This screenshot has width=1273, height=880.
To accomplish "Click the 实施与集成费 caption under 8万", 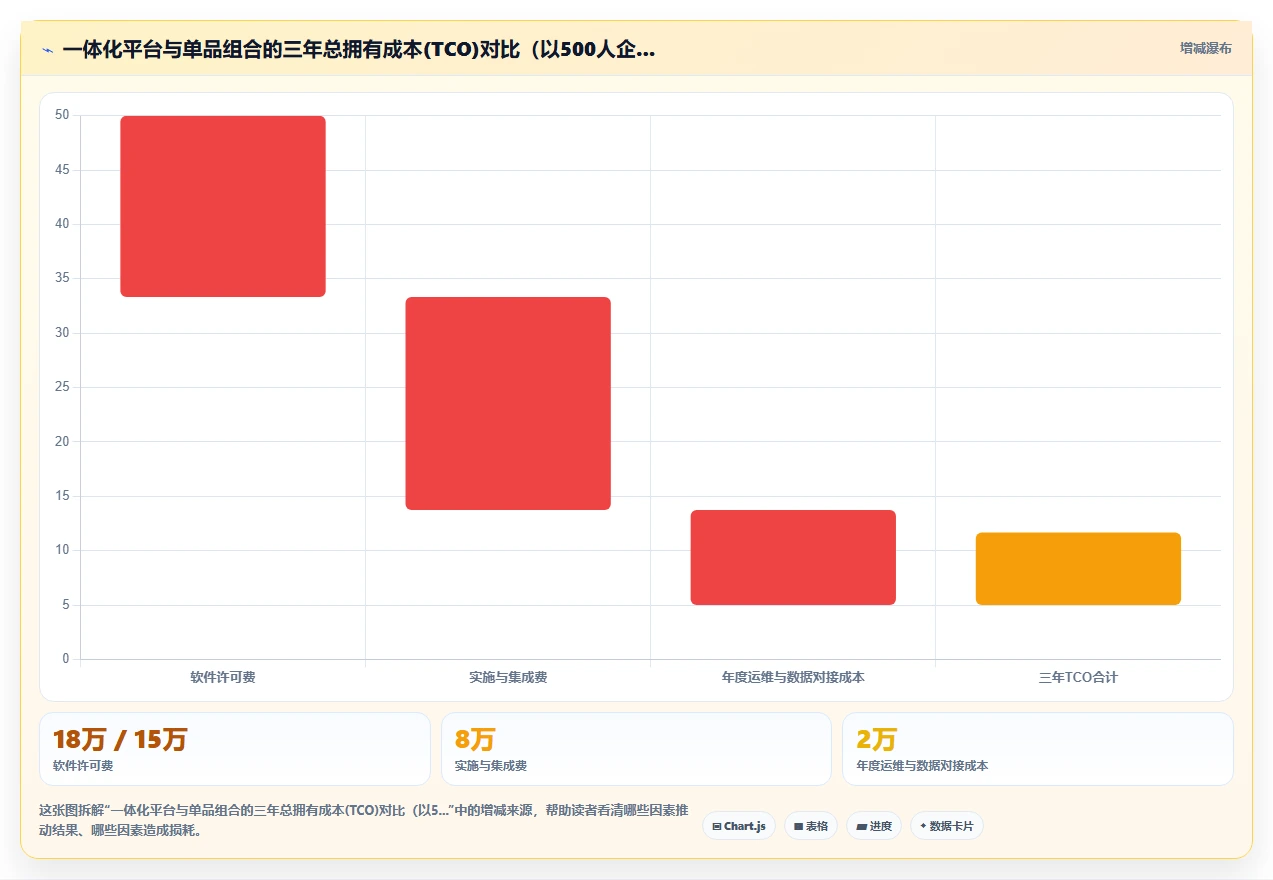I will [491, 766].
